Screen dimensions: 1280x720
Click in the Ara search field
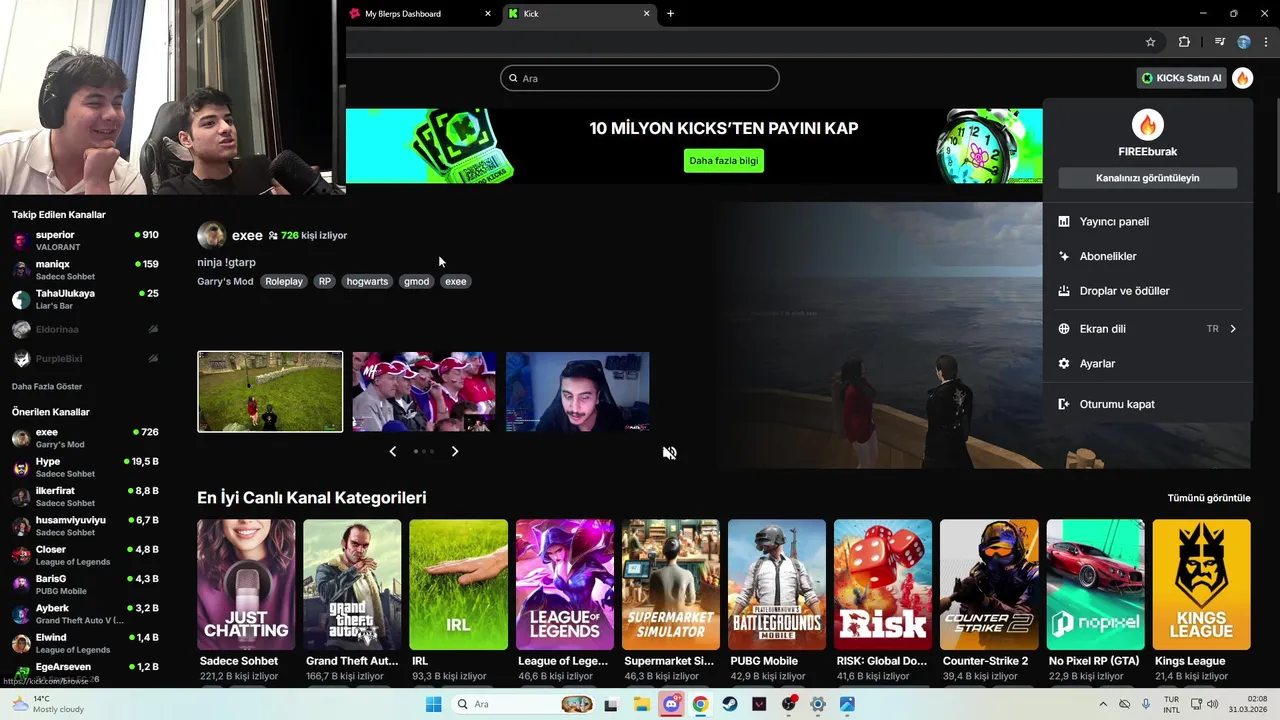click(640, 78)
